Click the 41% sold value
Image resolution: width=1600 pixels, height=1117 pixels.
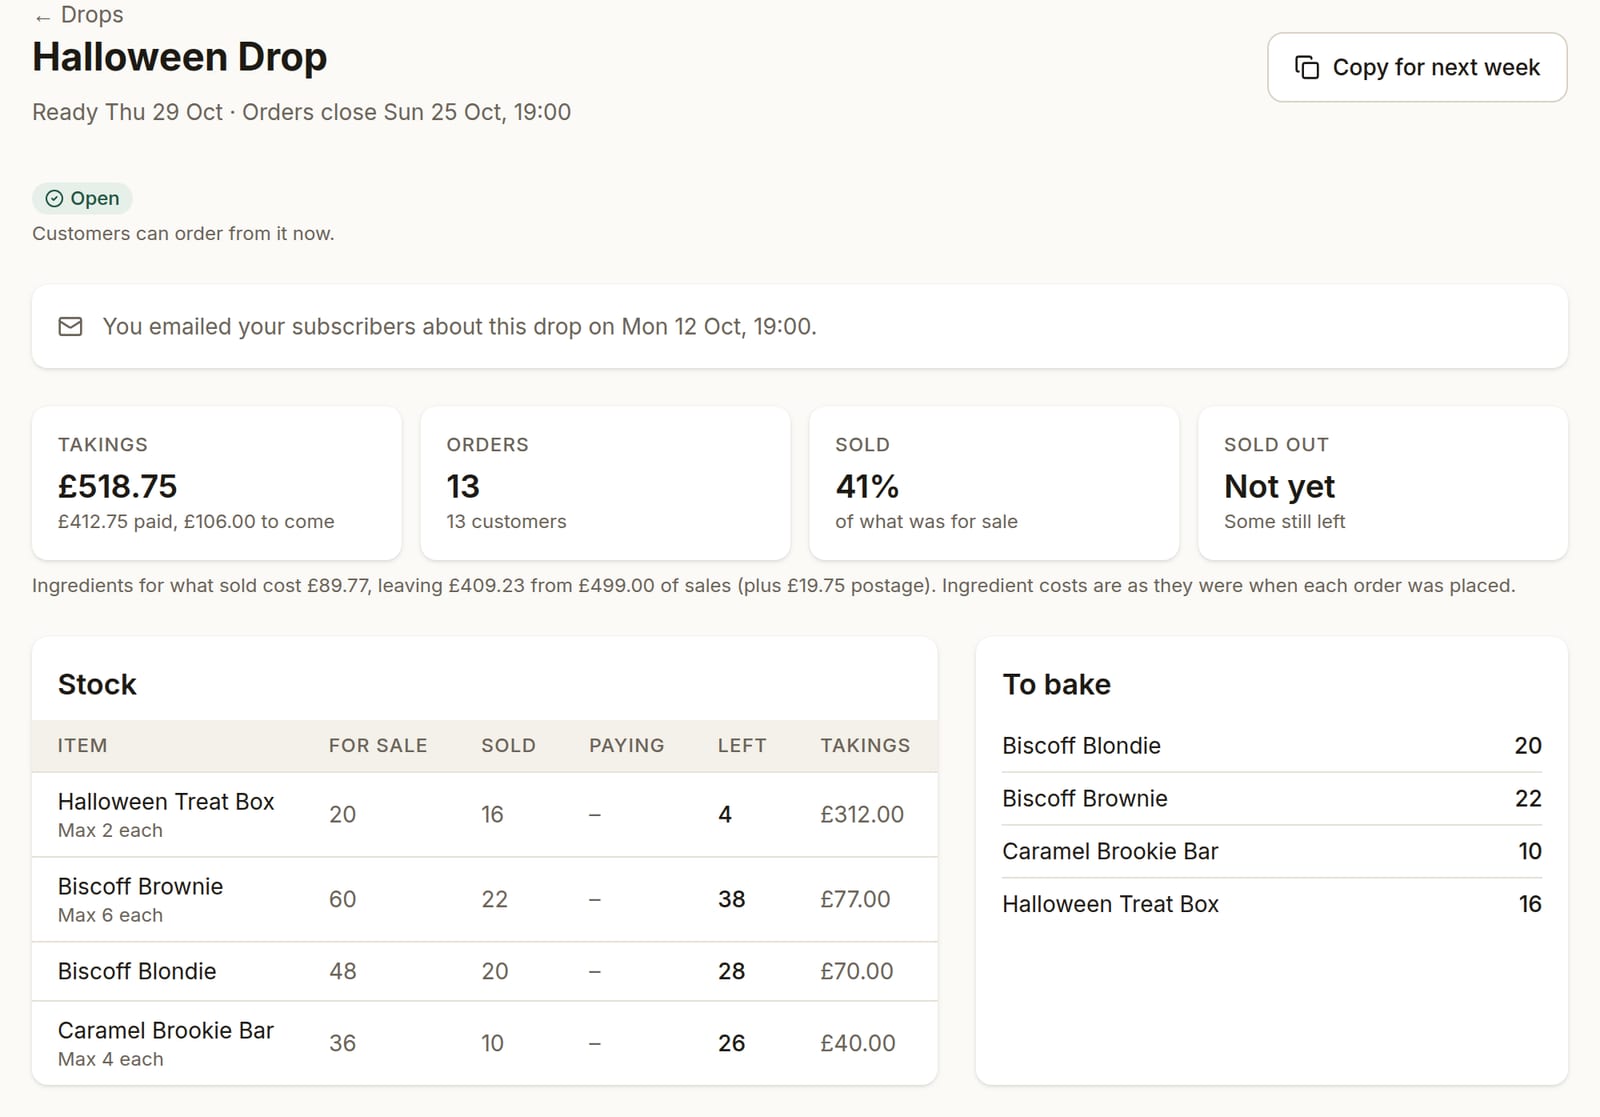tap(867, 486)
